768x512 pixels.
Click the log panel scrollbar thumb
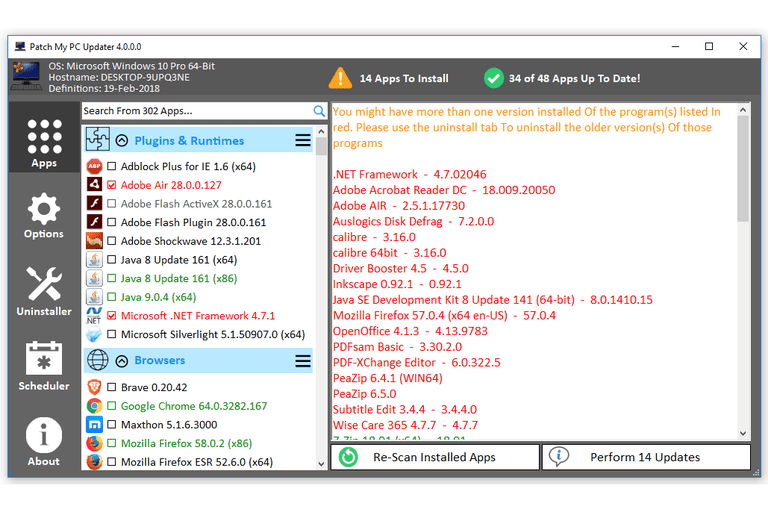743,169
